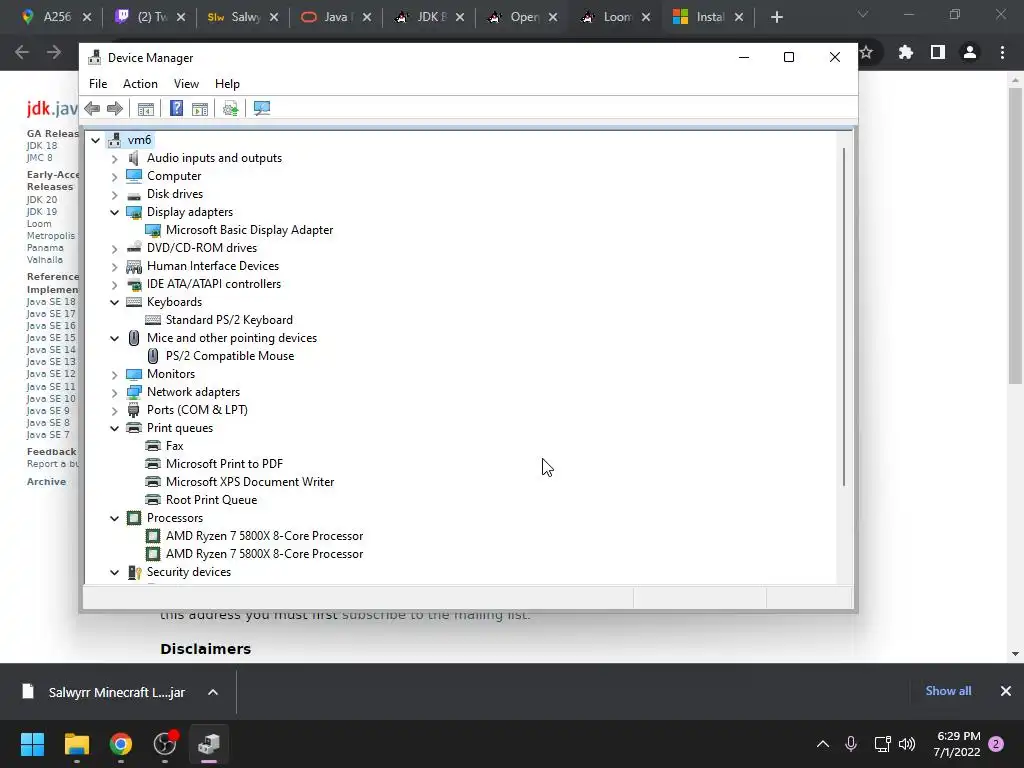Click the blue Help question-mark toolbar icon
Image resolution: width=1024 pixels, height=768 pixels.
point(176,108)
